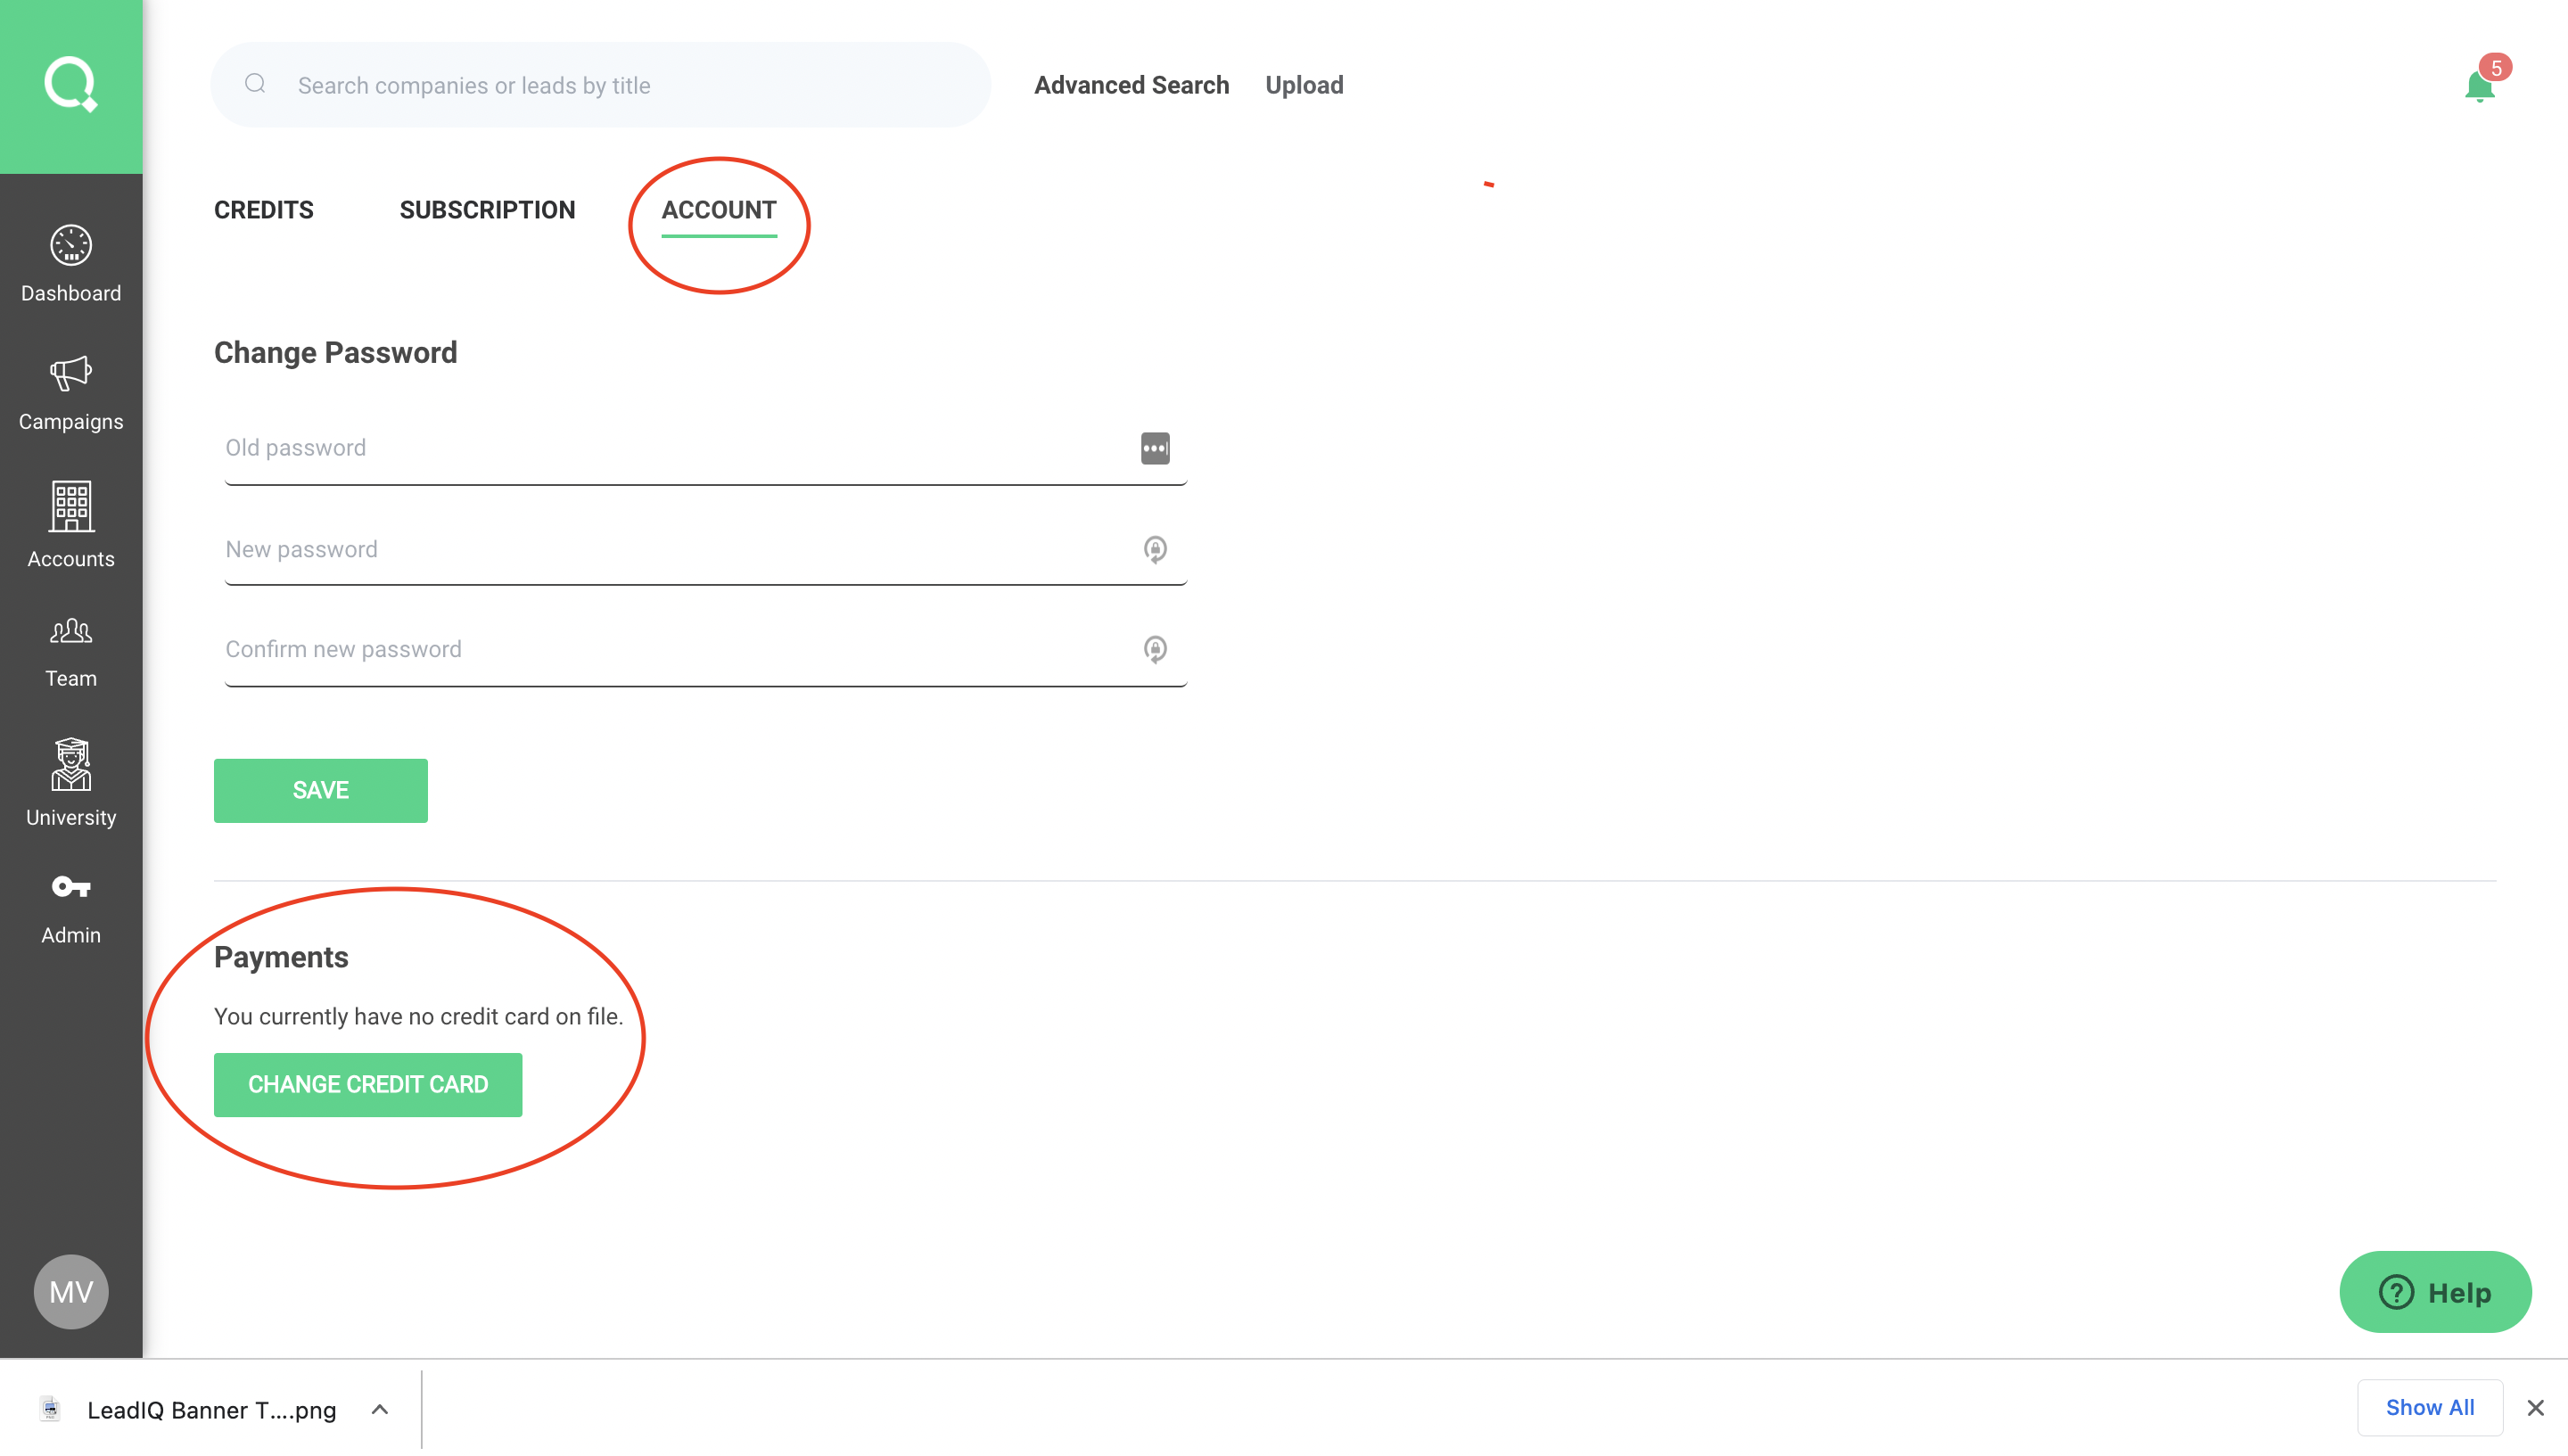Click the notification bell icon

(2479, 87)
